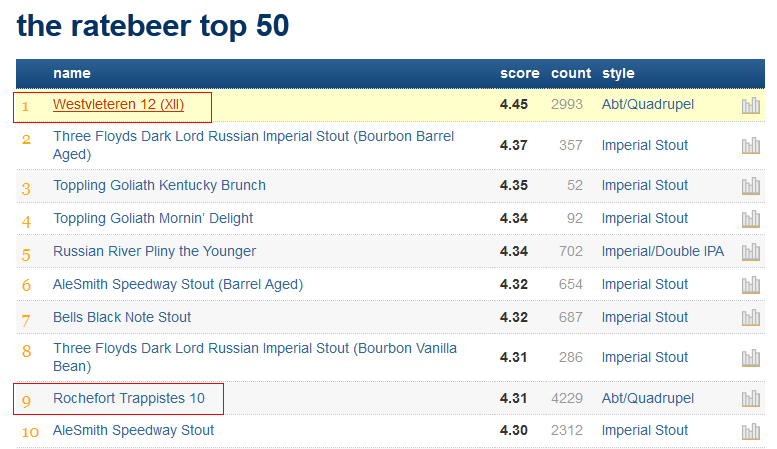Click the style column header

(x=618, y=74)
